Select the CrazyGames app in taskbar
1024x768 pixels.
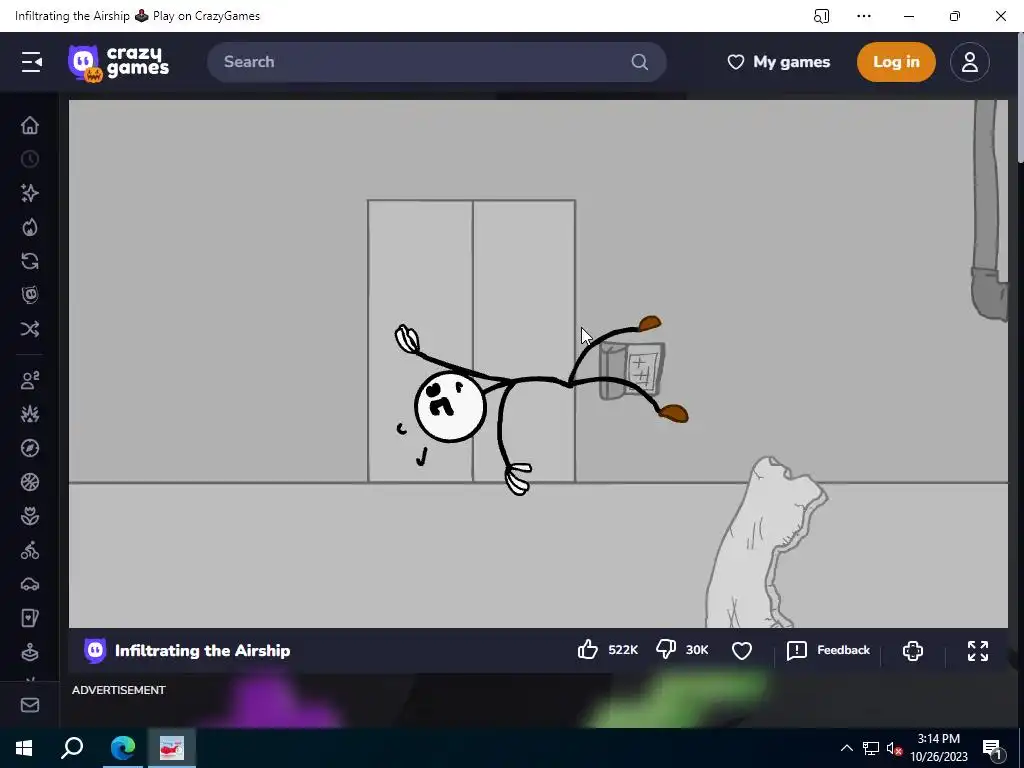click(x=172, y=748)
